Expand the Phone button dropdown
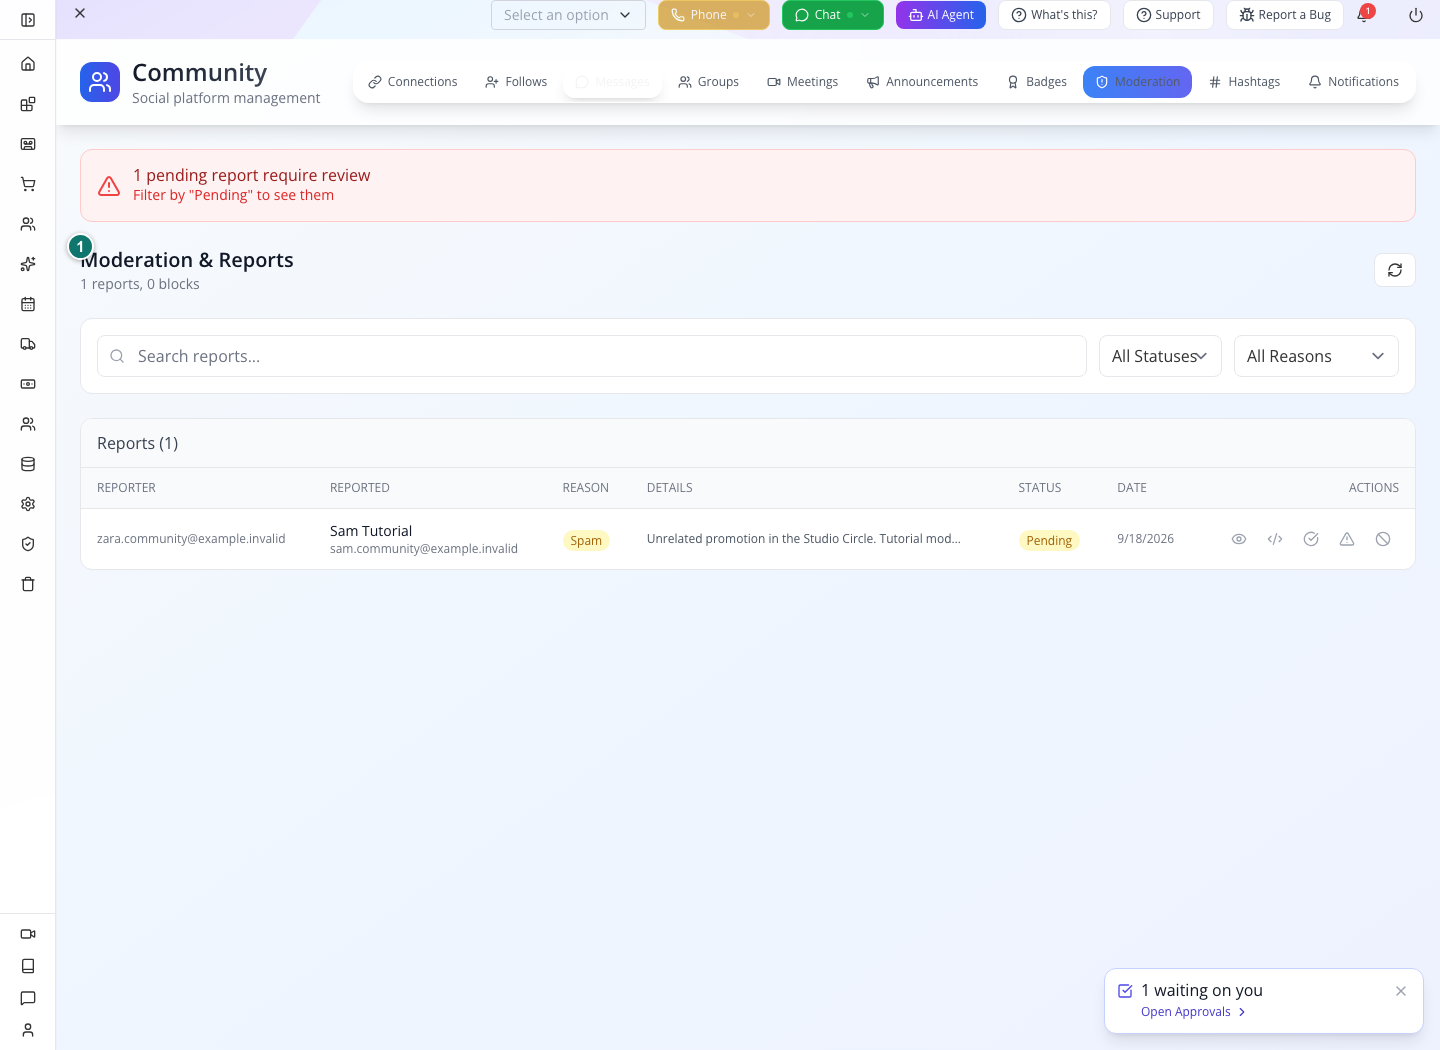 (751, 15)
